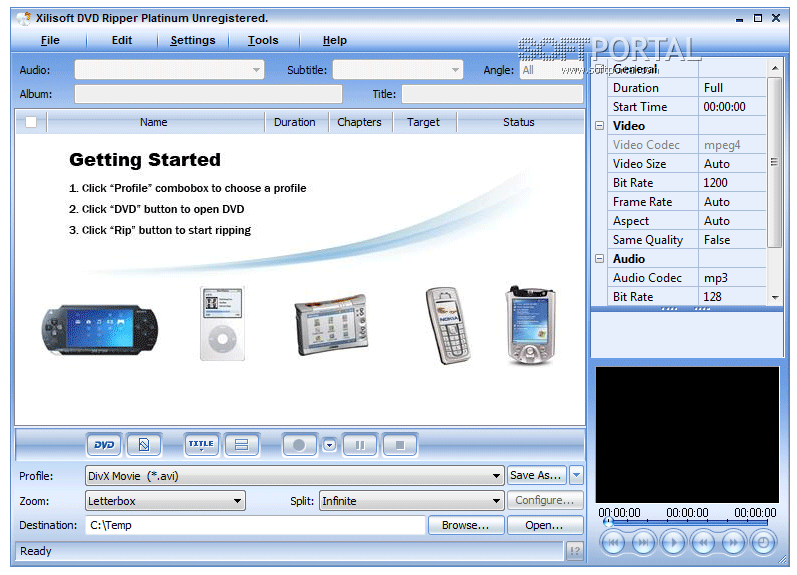Click the properties scrollbar down arrow
The image size is (797, 575).
775,298
